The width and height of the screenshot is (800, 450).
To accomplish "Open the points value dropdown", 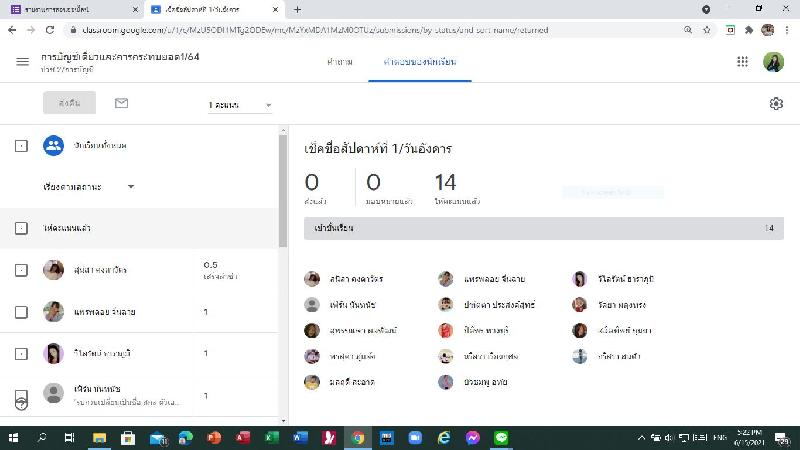I will point(240,105).
